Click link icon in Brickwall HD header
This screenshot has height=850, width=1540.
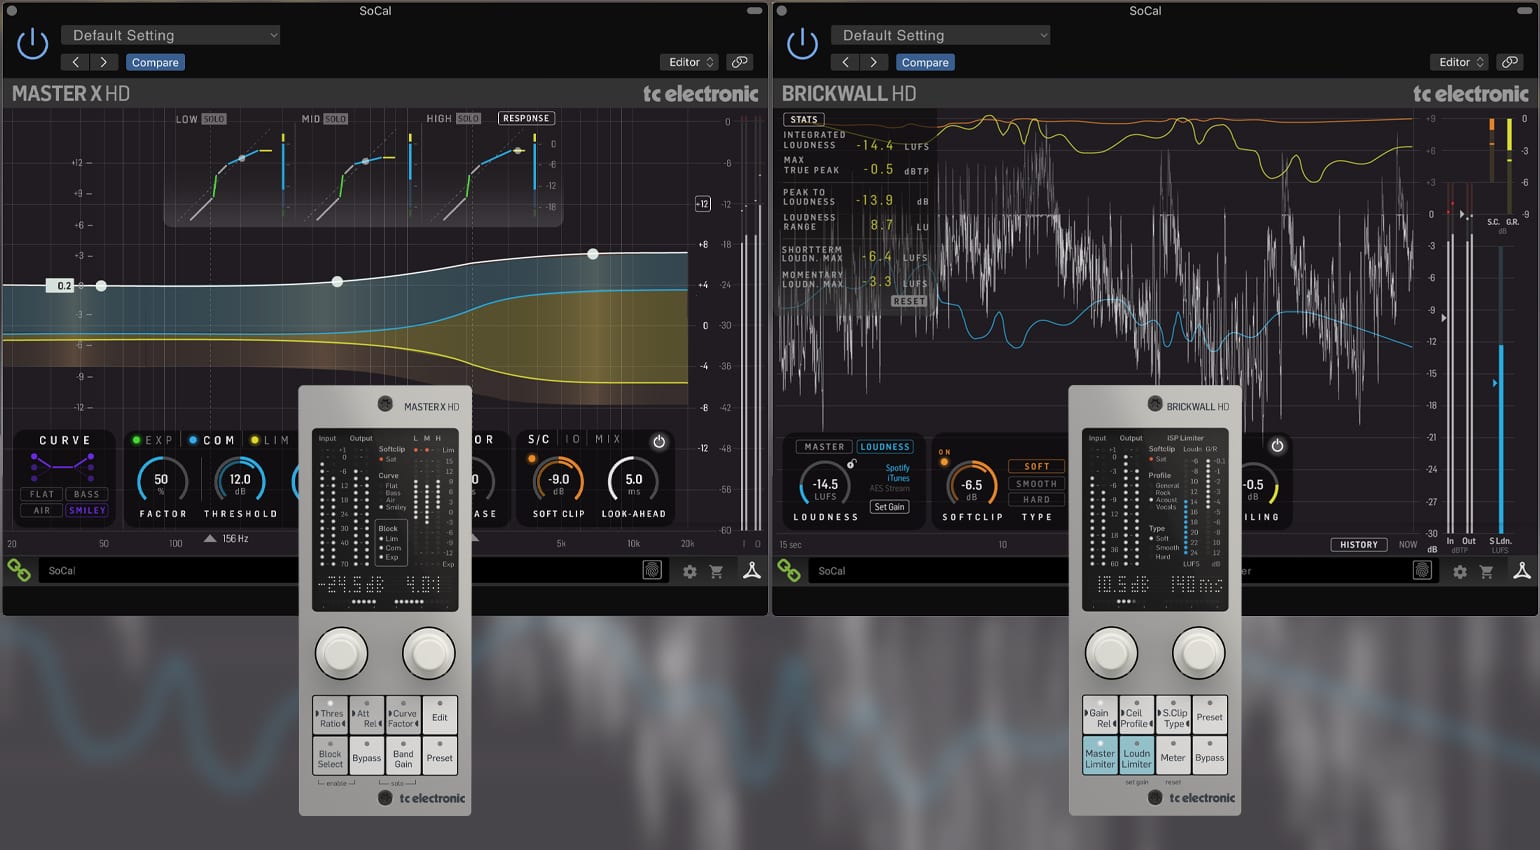pyautogui.click(x=1510, y=62)
